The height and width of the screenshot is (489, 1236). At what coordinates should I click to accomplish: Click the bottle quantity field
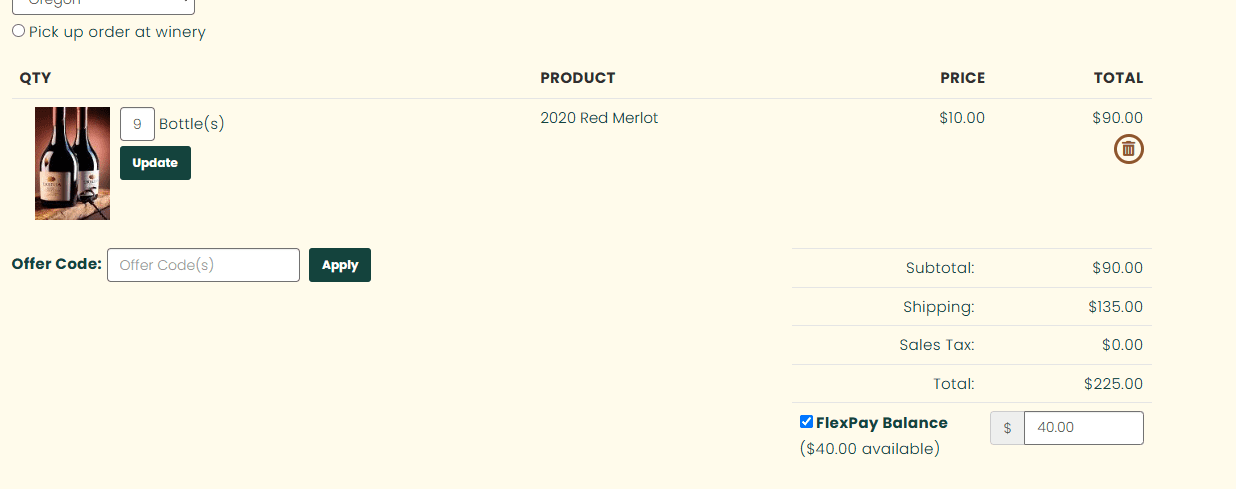coord(137,124)
